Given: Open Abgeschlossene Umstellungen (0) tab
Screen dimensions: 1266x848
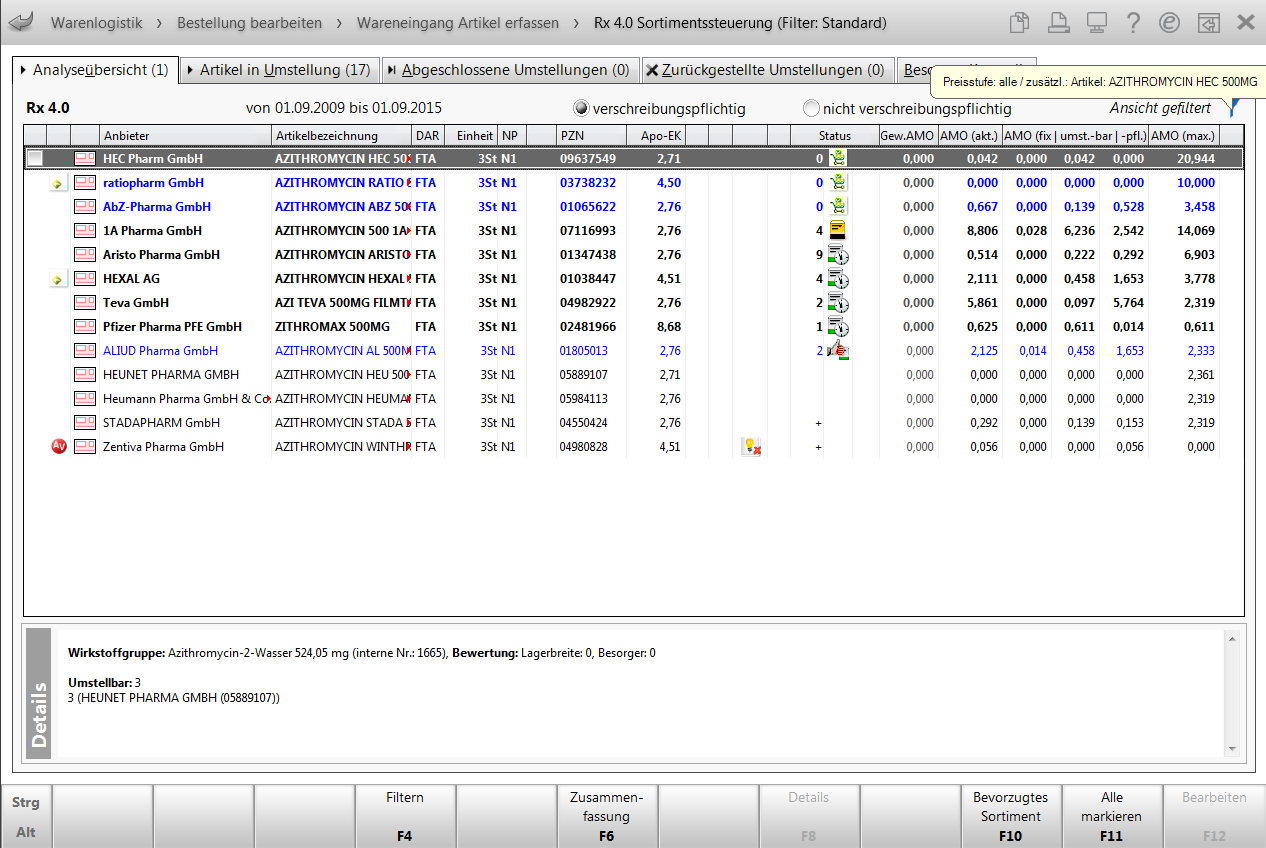Looking at the screenshot, I should point(509,70).
